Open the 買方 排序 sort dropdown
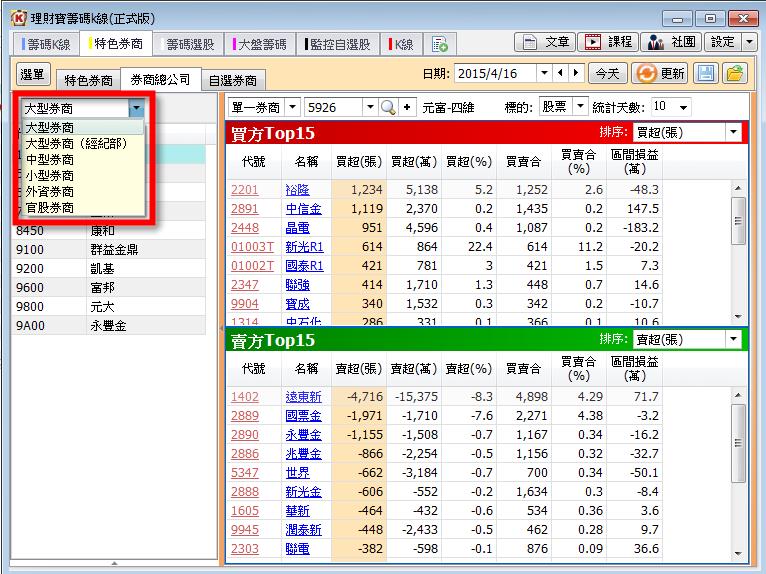The height and width of the screenshot is (574, 766). click(x=734, y=132)
